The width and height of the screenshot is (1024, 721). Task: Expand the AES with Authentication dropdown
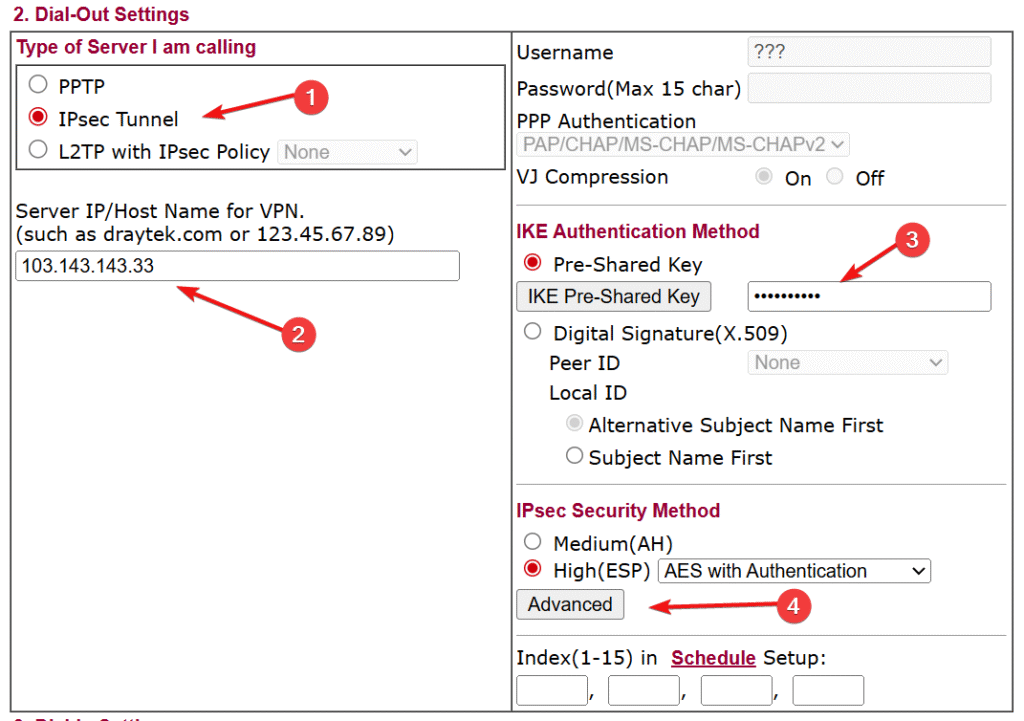click(x=794, y=571)
